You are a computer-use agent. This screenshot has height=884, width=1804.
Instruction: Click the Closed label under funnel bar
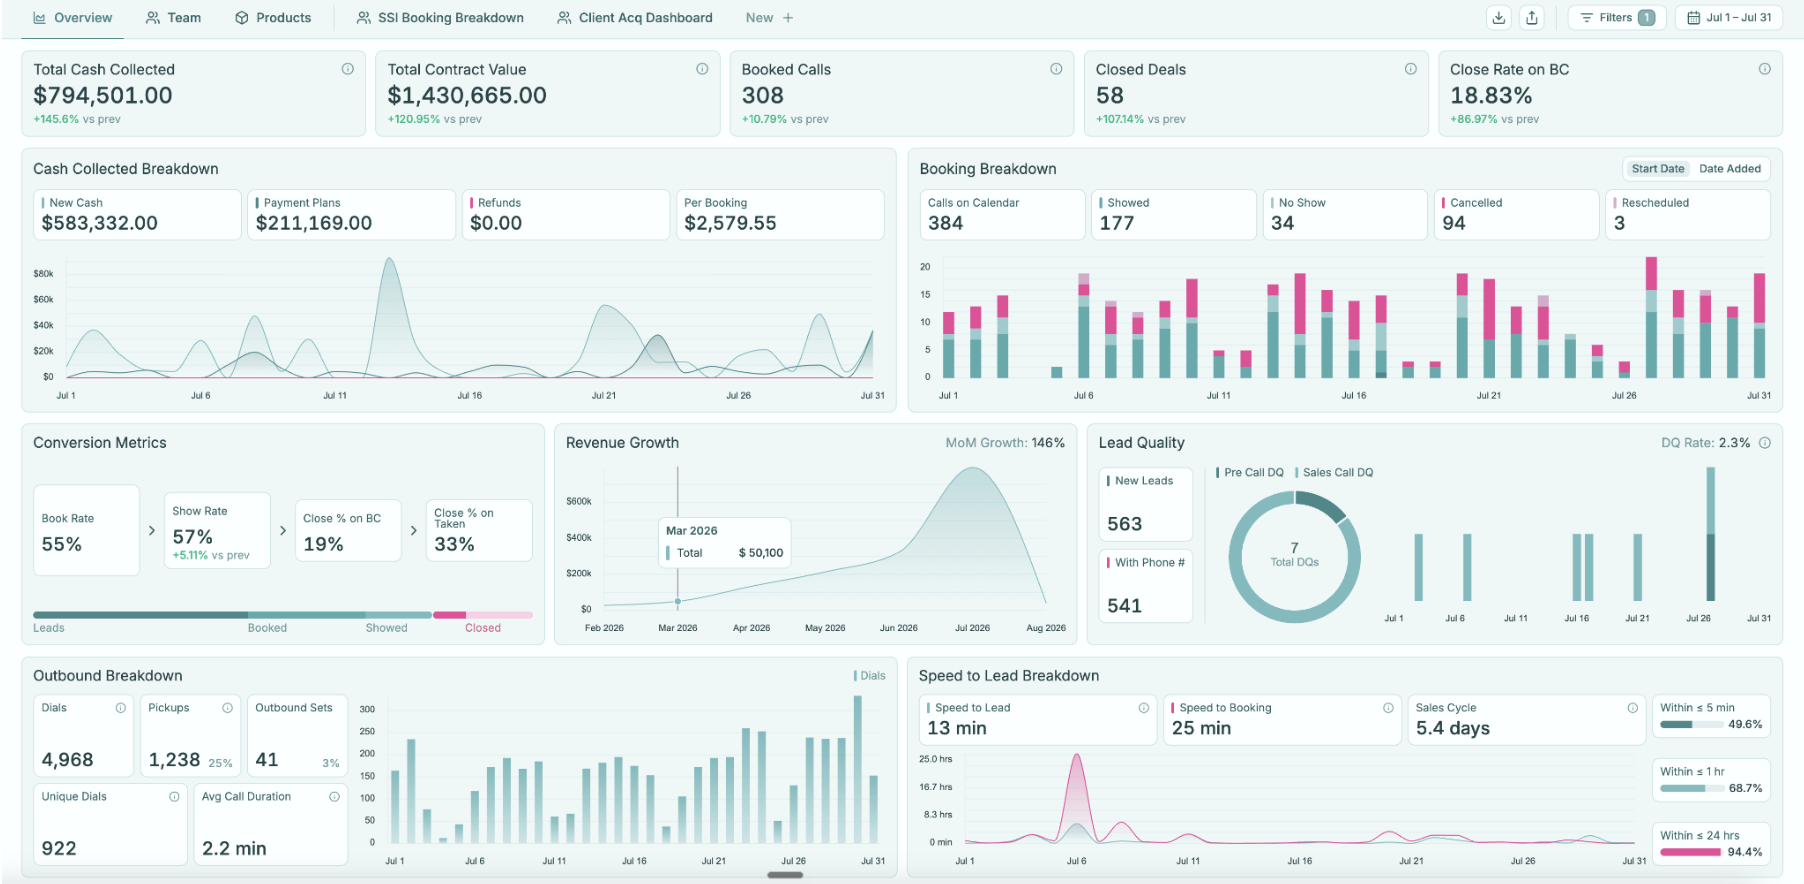click(x=483, y=628)
